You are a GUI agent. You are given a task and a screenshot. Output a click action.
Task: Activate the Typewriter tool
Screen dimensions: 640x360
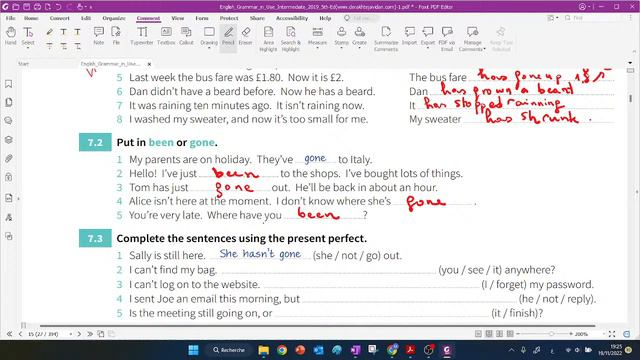tap(142, 36)
